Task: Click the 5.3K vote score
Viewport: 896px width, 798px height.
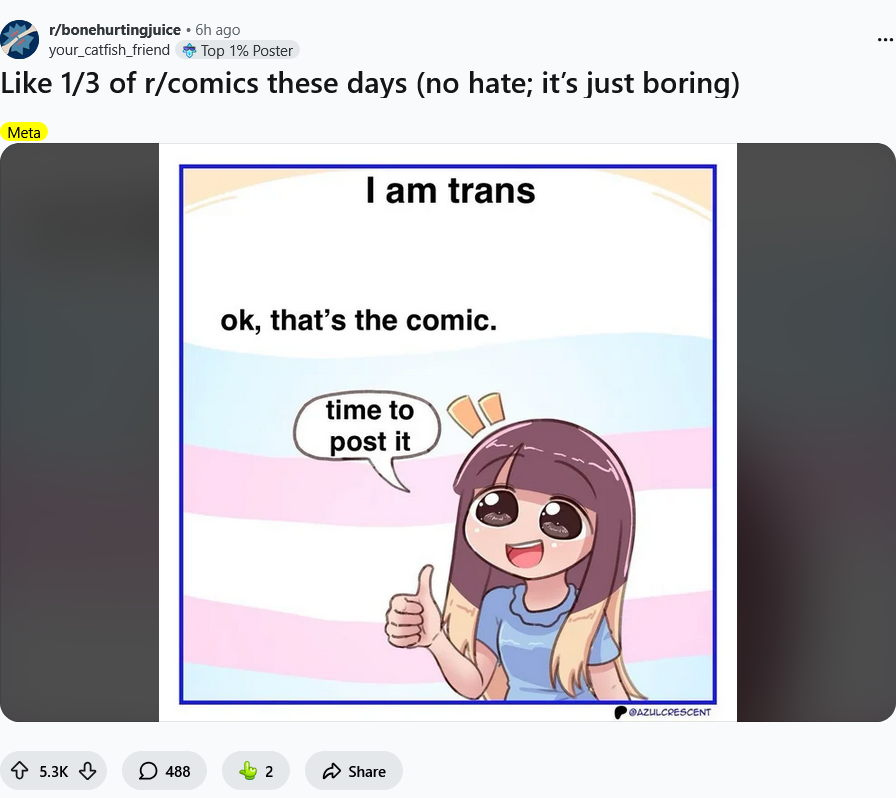Action: [x=53, y=771]
